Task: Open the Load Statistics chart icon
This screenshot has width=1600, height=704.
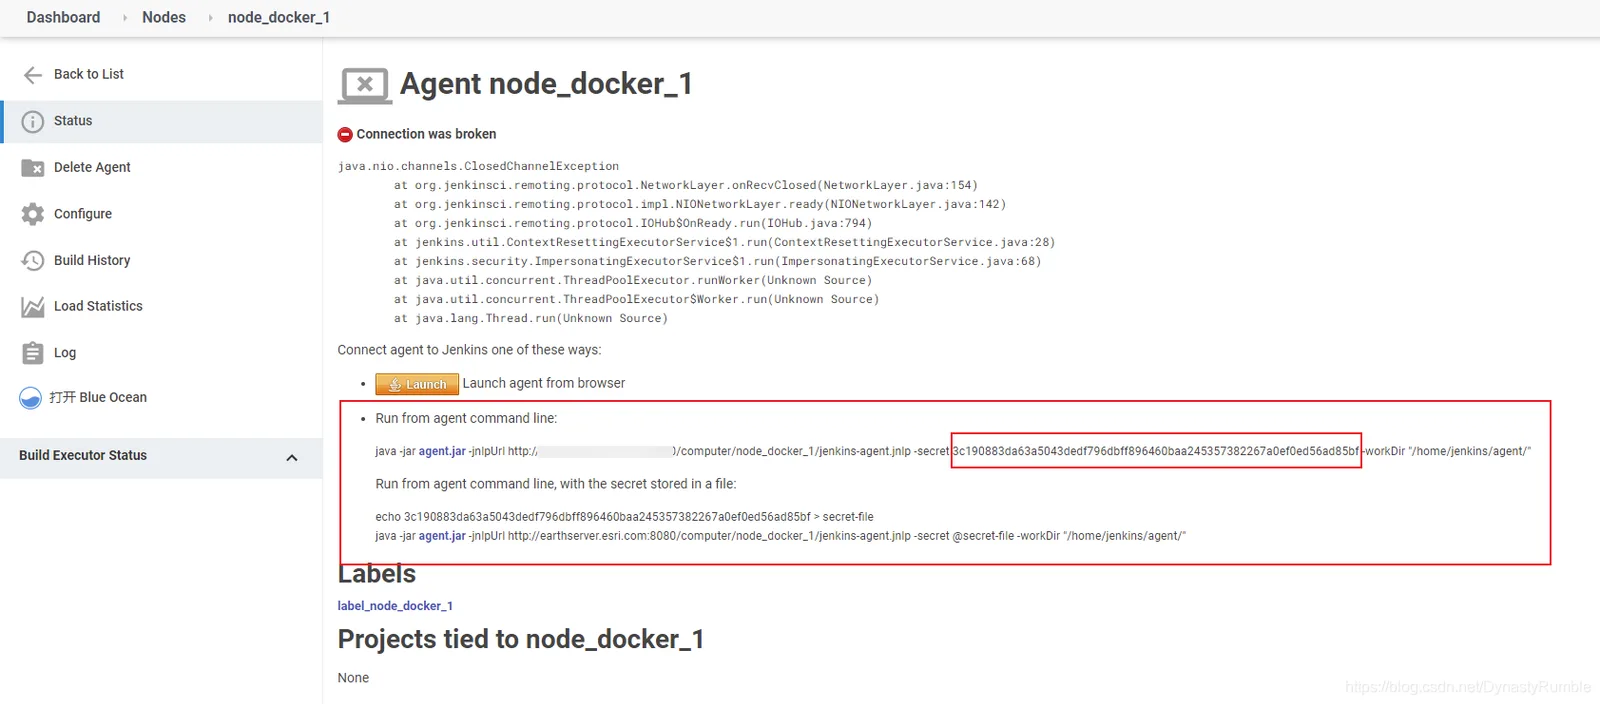Action: [x=33, y=307]
